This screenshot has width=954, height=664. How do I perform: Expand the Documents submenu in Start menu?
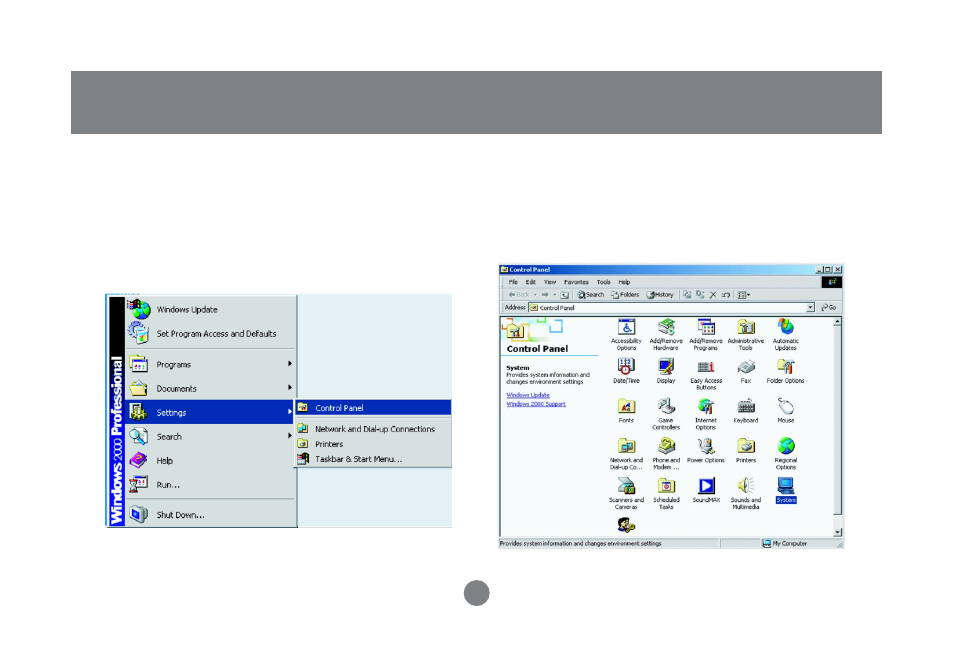click(x=211, y=388)
